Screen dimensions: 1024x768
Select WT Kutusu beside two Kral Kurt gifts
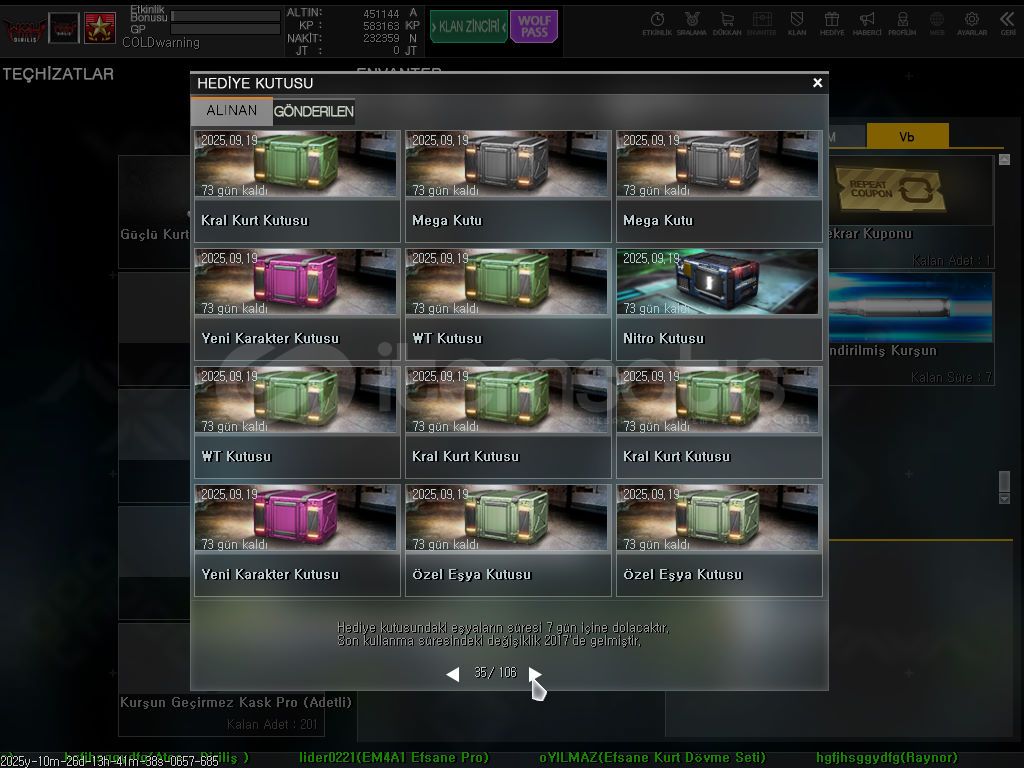(297, 422)
